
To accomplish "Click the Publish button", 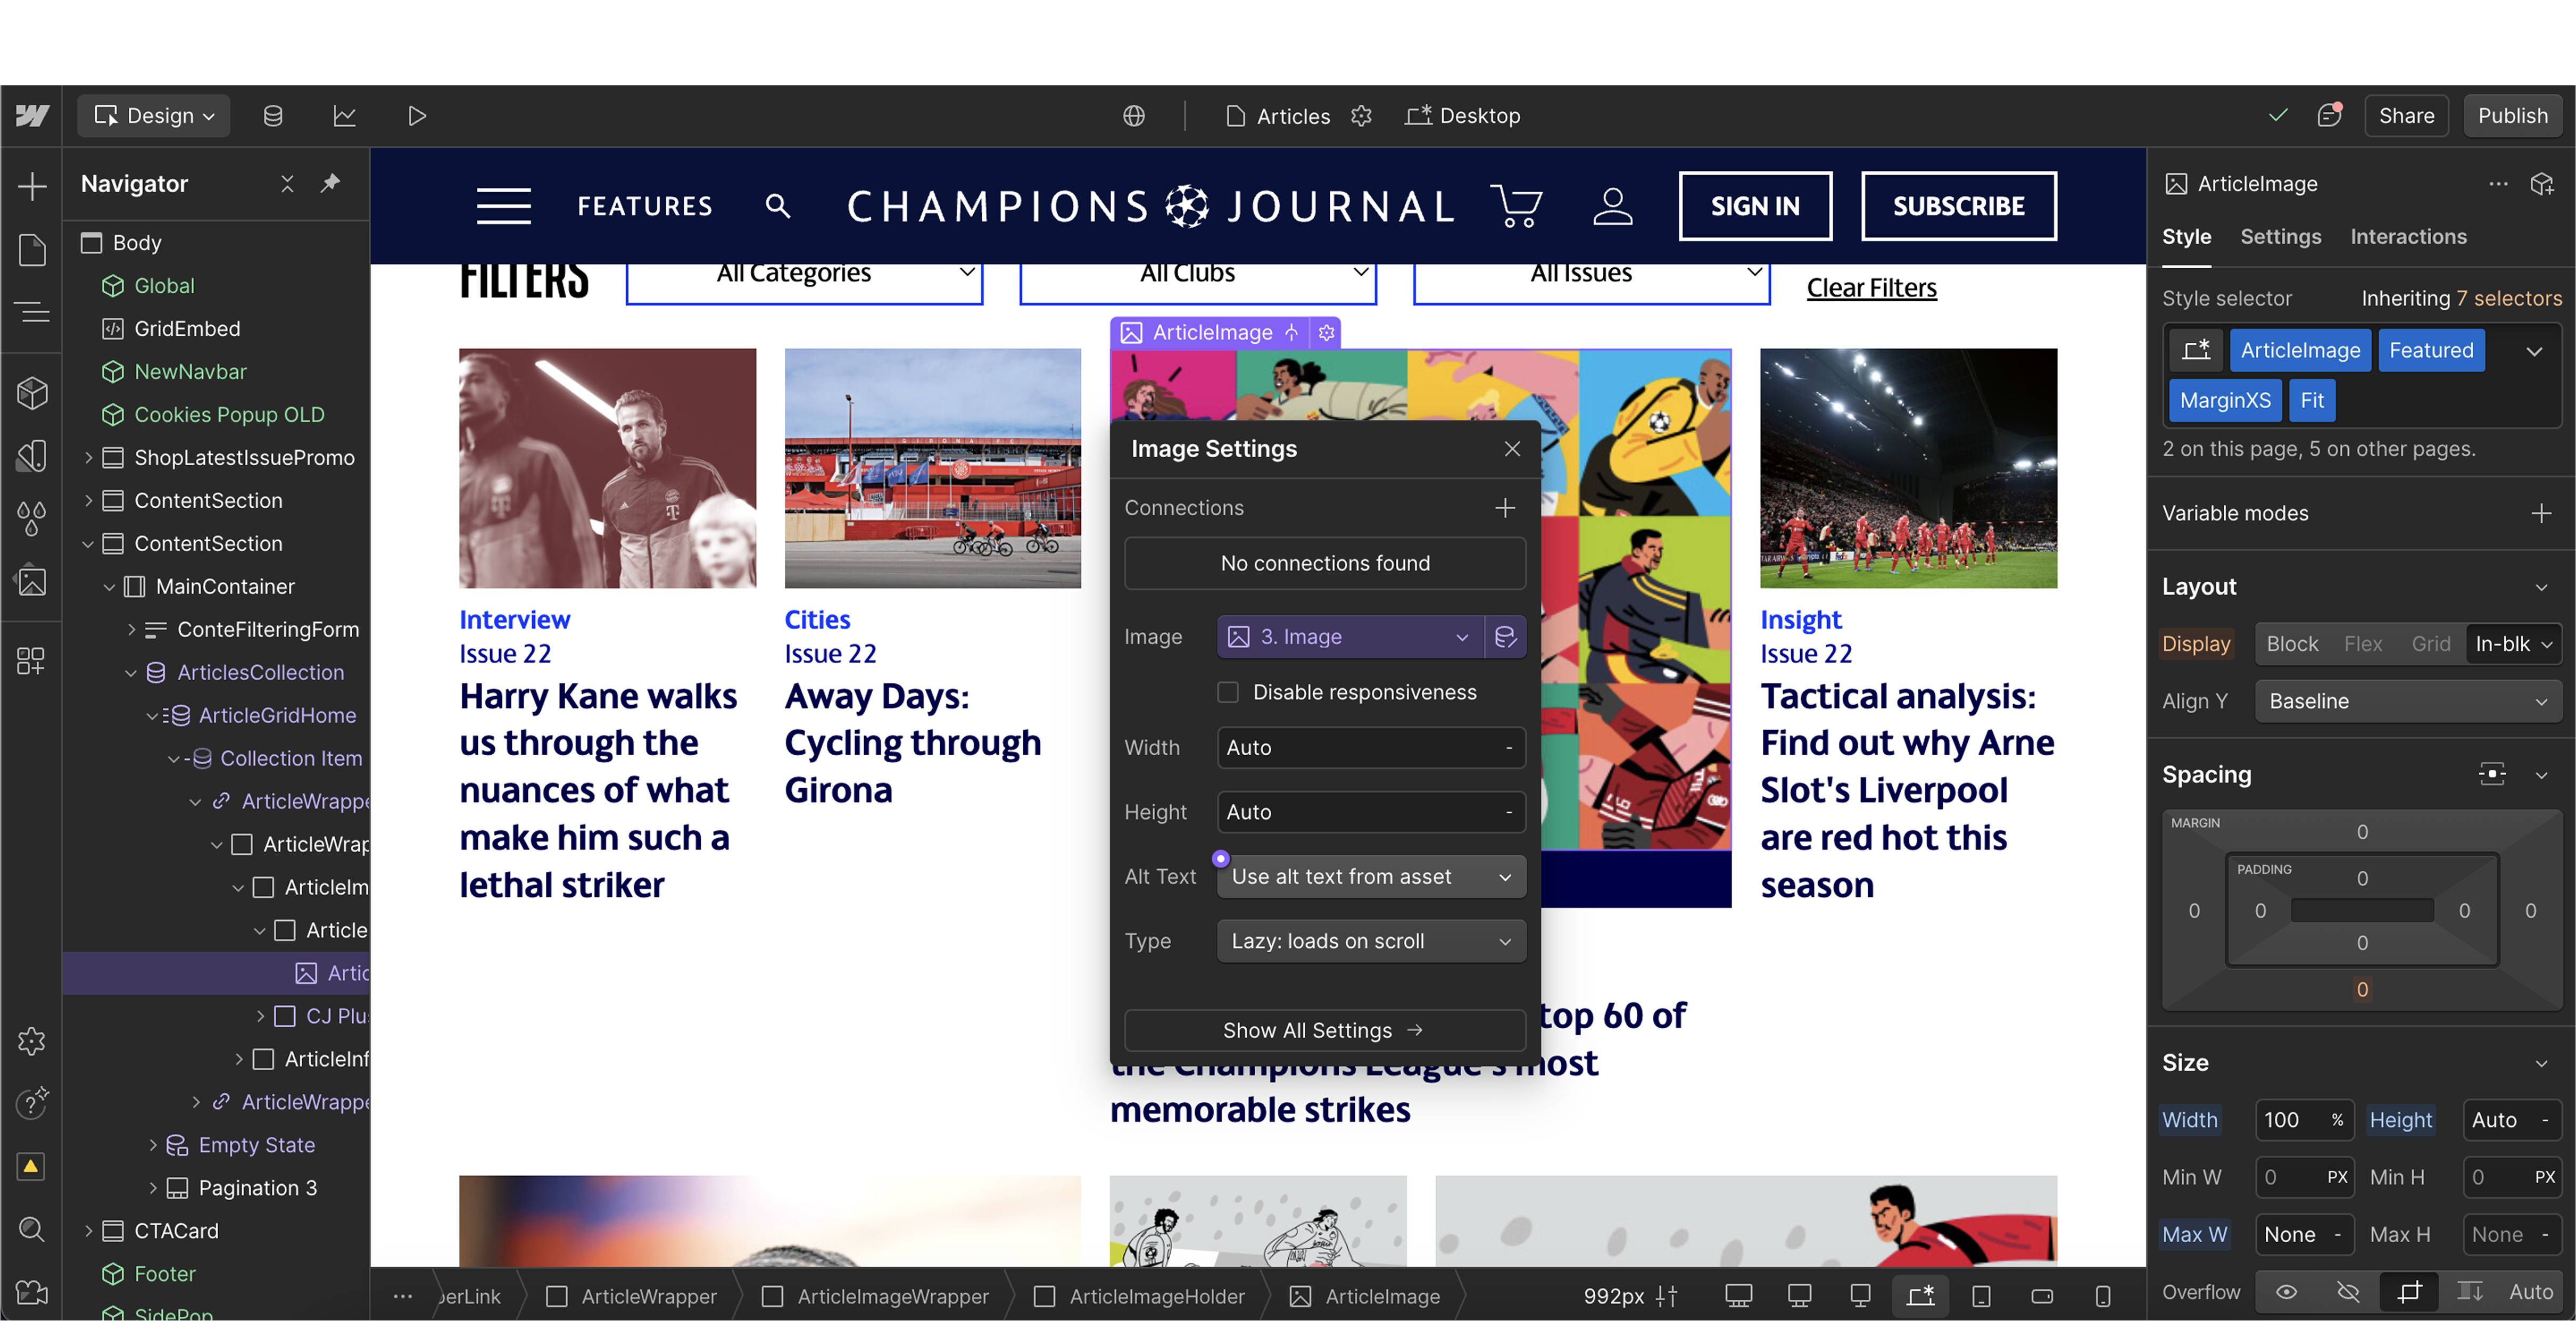I will [2512, 116].
